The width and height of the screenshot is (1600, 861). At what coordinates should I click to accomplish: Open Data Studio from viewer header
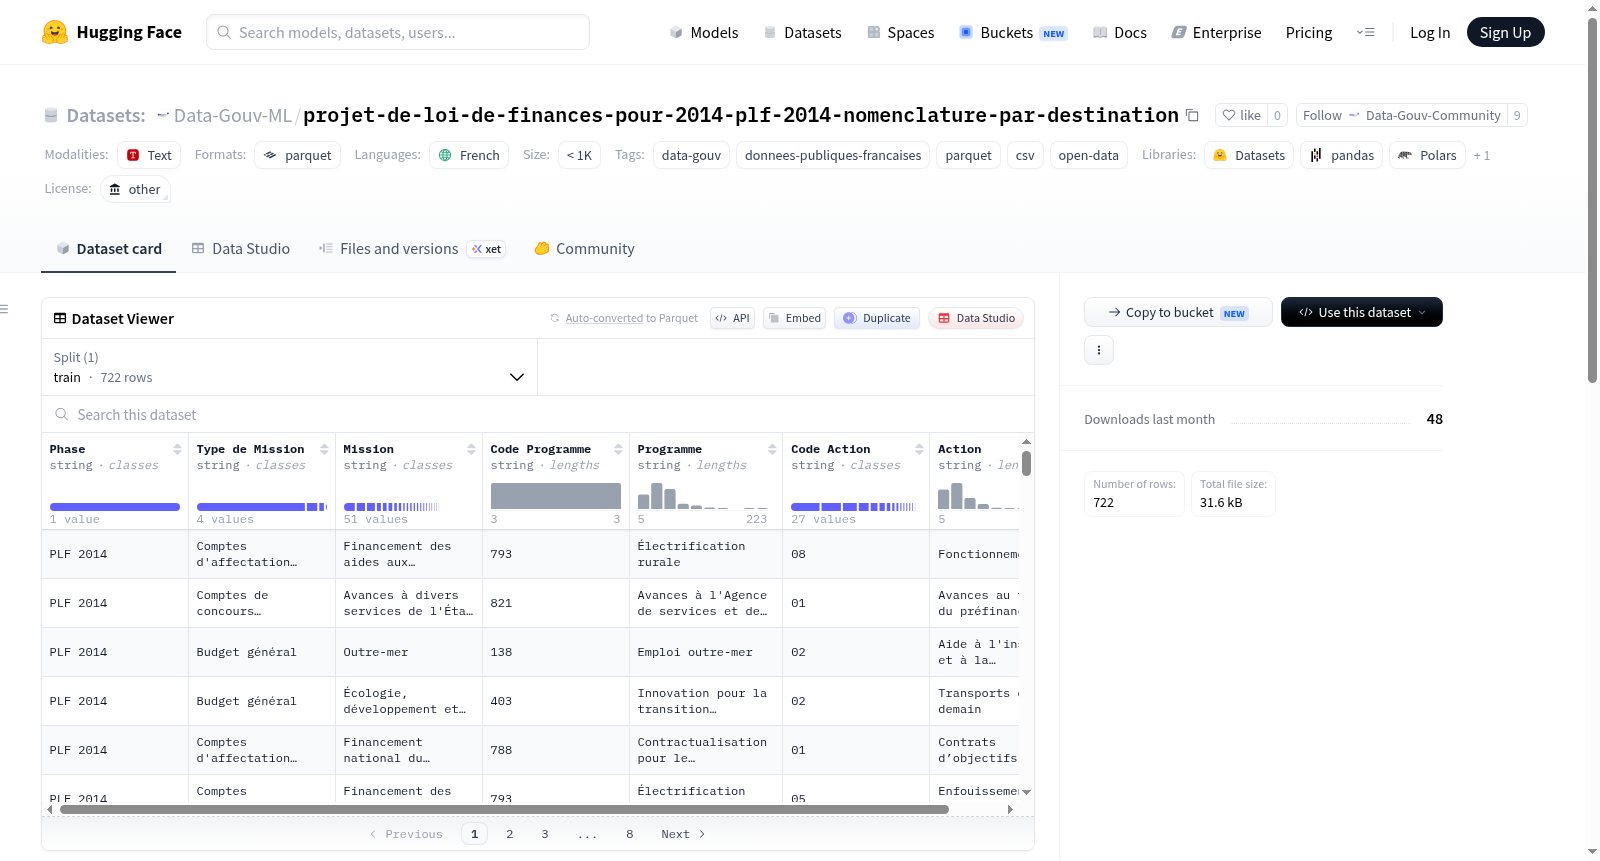click(976, 318)
